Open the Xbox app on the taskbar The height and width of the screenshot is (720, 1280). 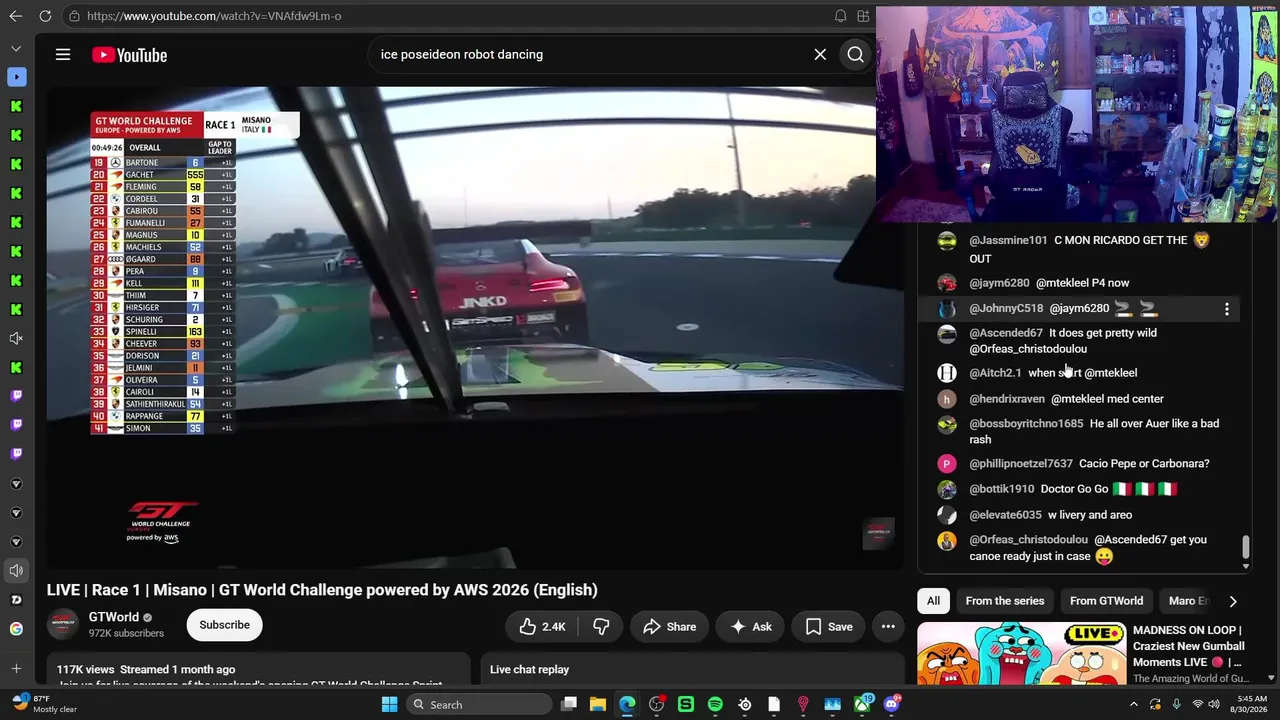point(862,705)
